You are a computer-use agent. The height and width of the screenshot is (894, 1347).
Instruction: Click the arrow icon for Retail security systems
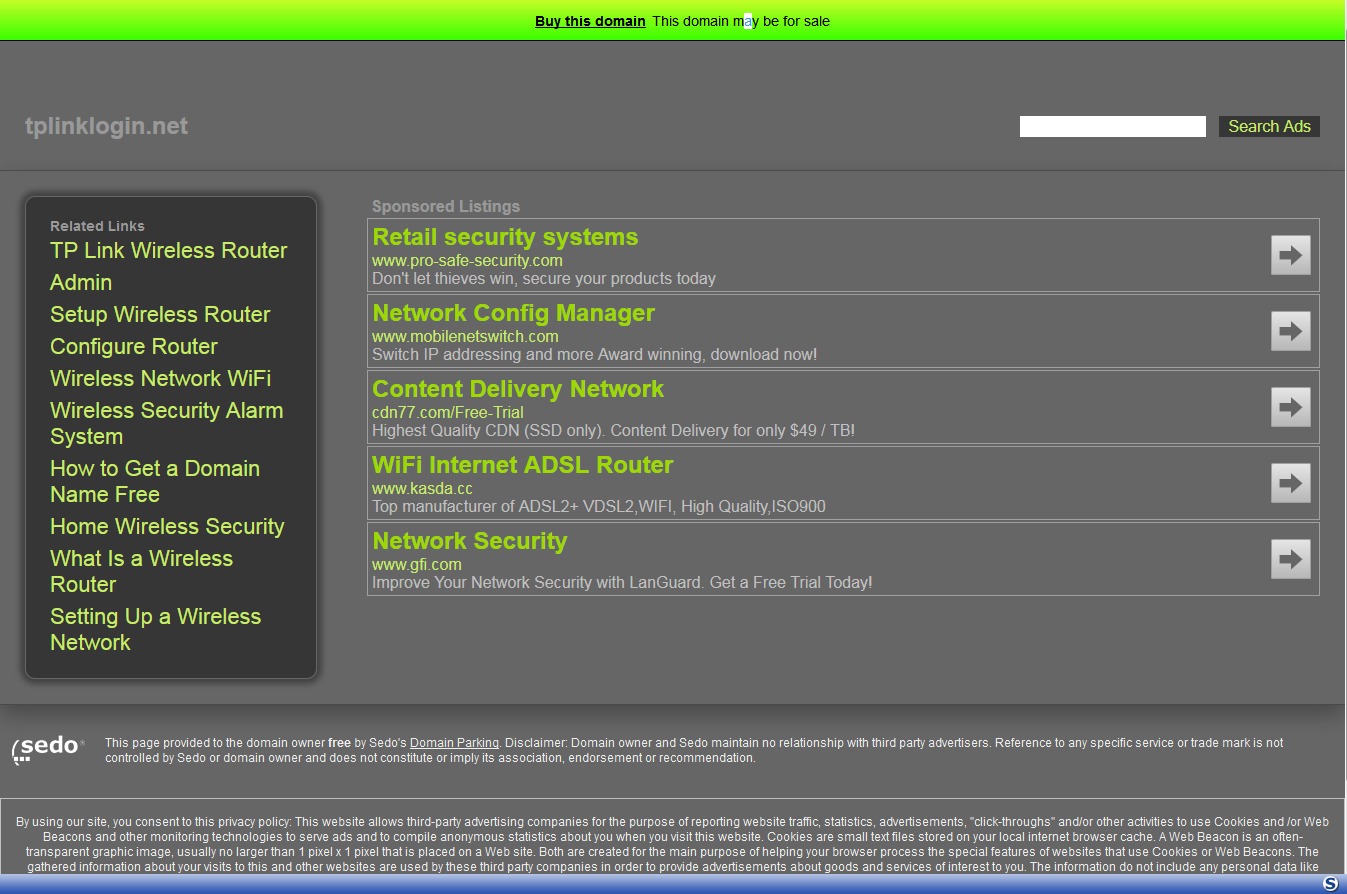coord(1290,255)
